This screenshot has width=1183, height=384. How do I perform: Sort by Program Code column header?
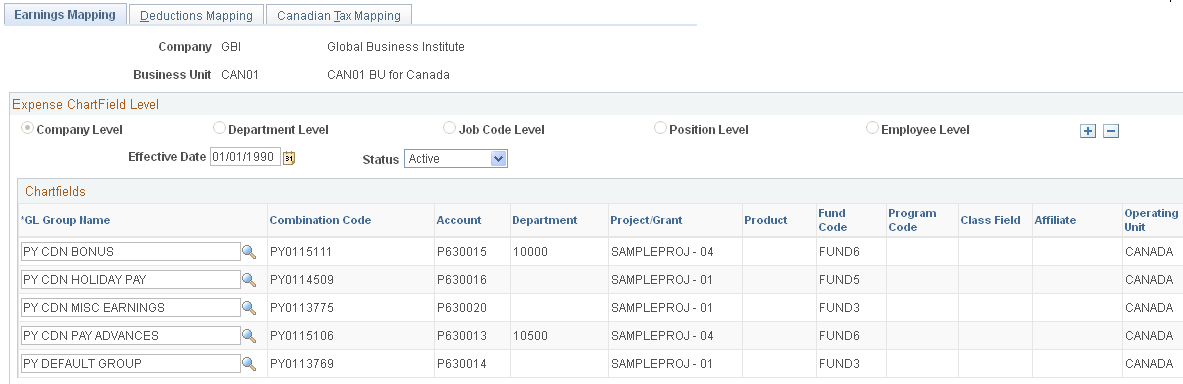(x=912, y=220)
